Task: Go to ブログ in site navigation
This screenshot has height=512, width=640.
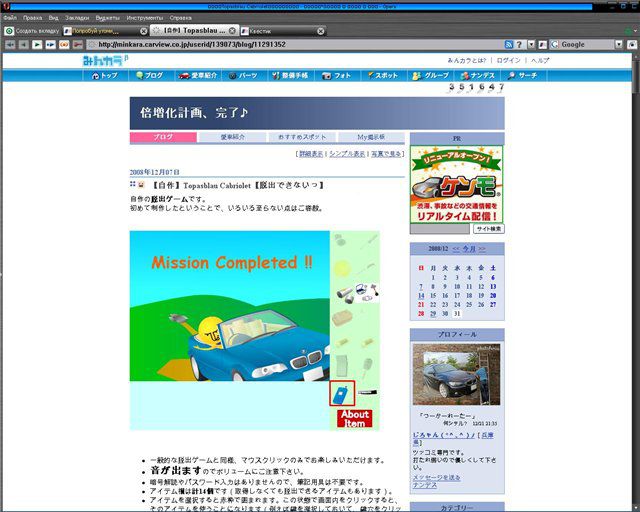Action: pyautogui.click(x=150, y=76)
